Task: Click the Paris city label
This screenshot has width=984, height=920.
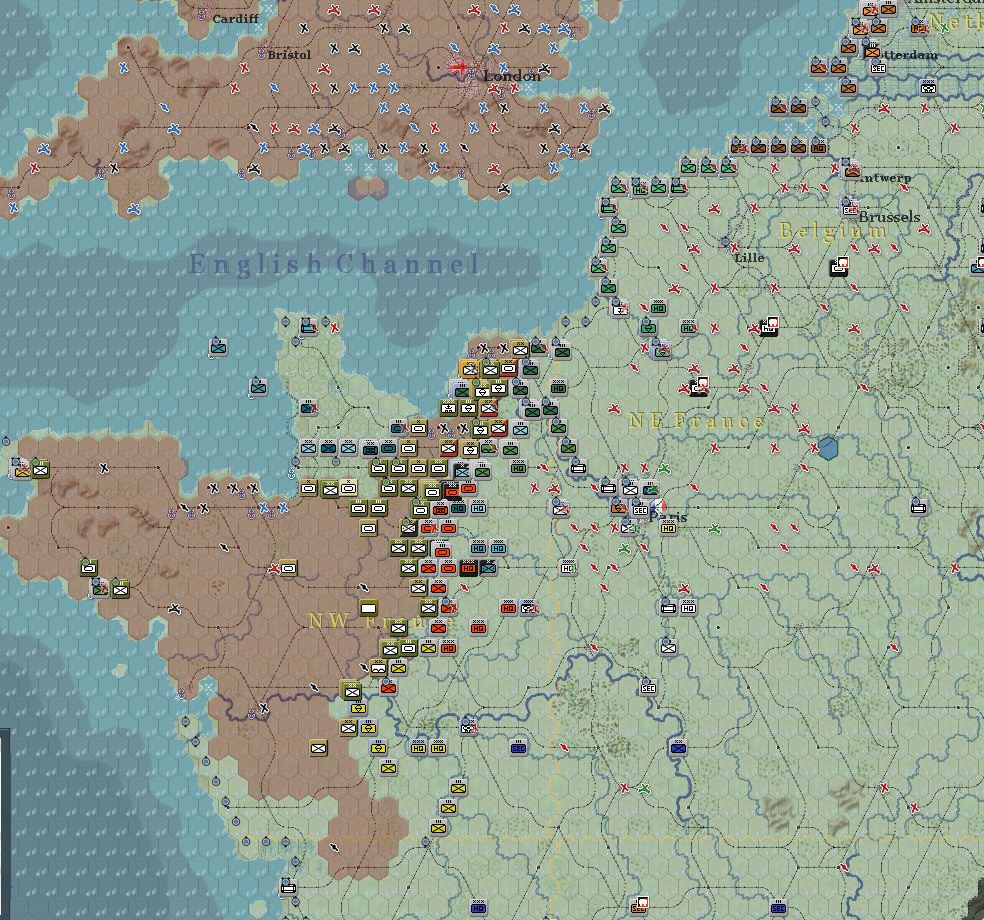Action: click(x=669, y=518)
